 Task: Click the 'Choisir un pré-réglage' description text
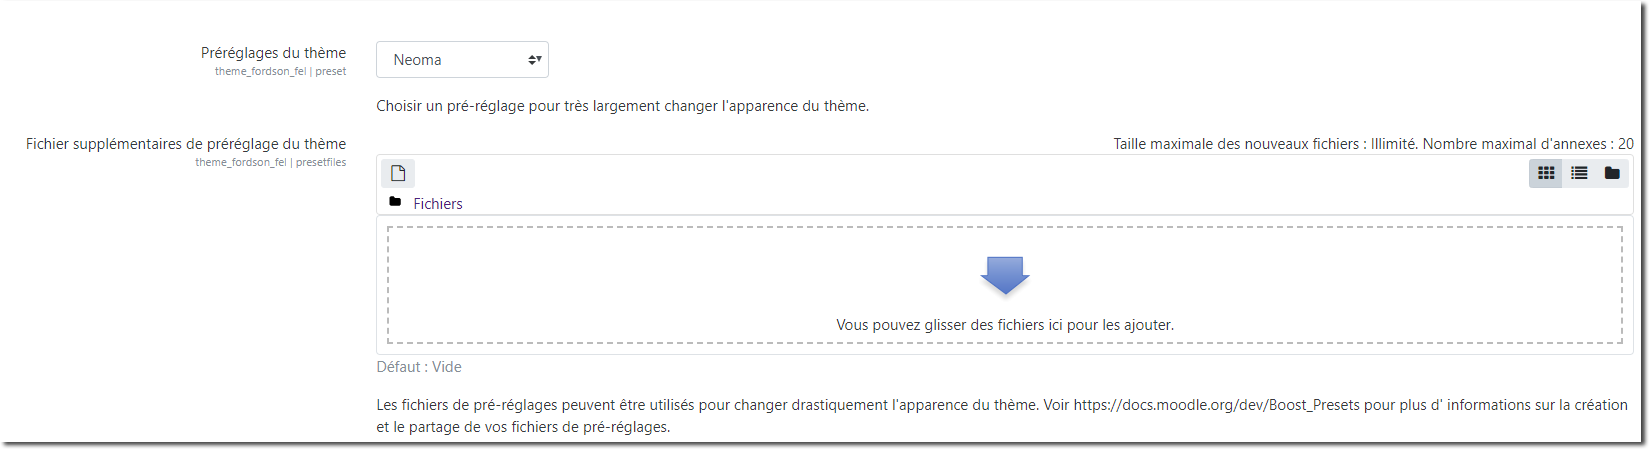coord(622,106)
